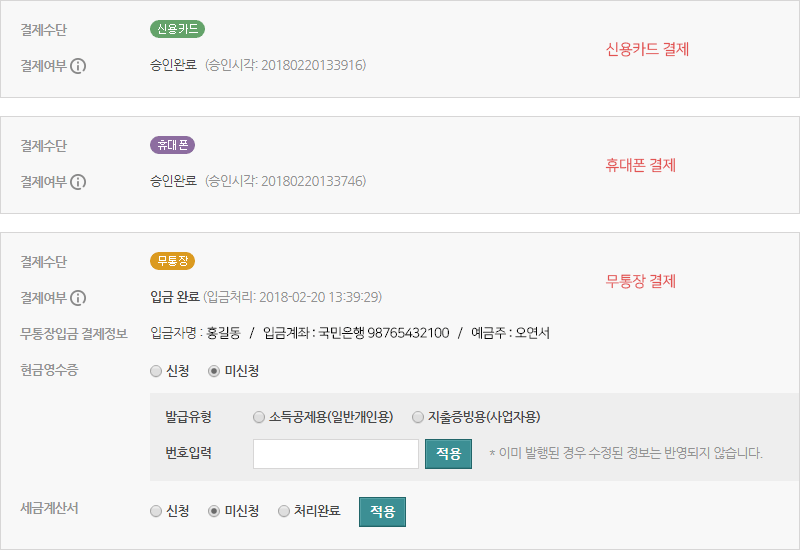The height and width of the screenshot is (550, 800).
Task: Click the orange 무통장 payment badge
Action: [x=172, y=261]
